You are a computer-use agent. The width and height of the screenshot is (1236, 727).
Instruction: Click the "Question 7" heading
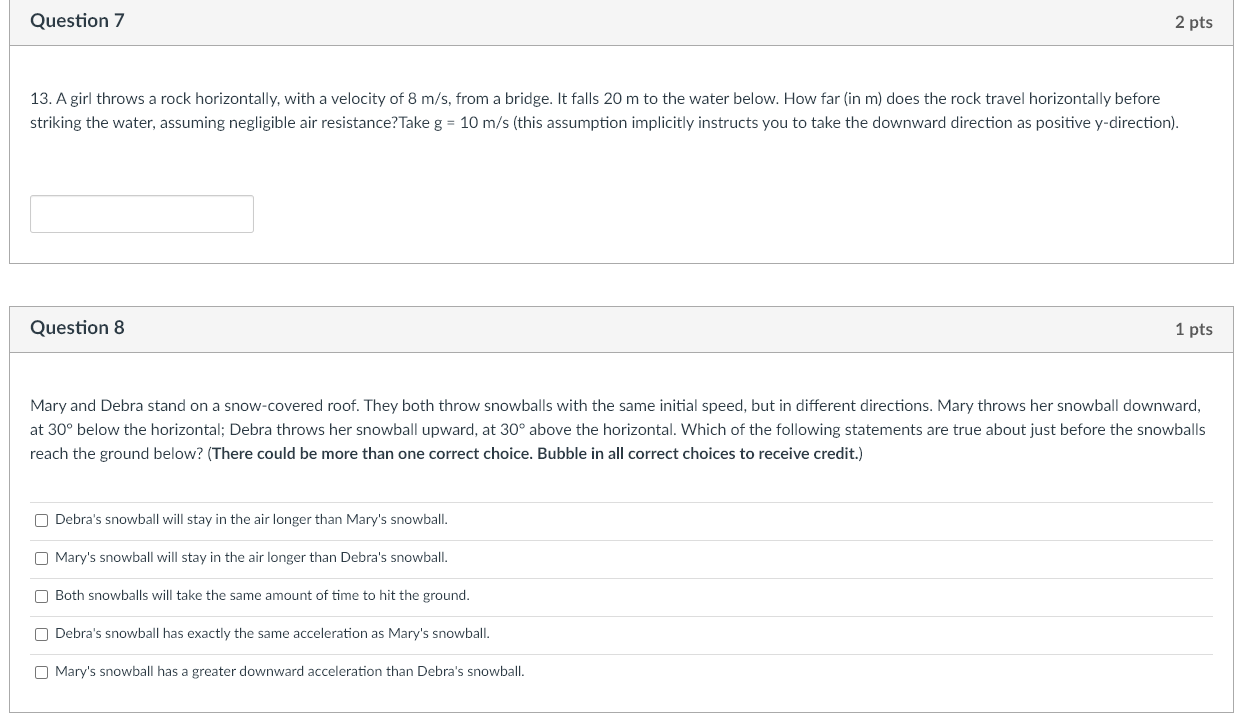click(77, 21)
